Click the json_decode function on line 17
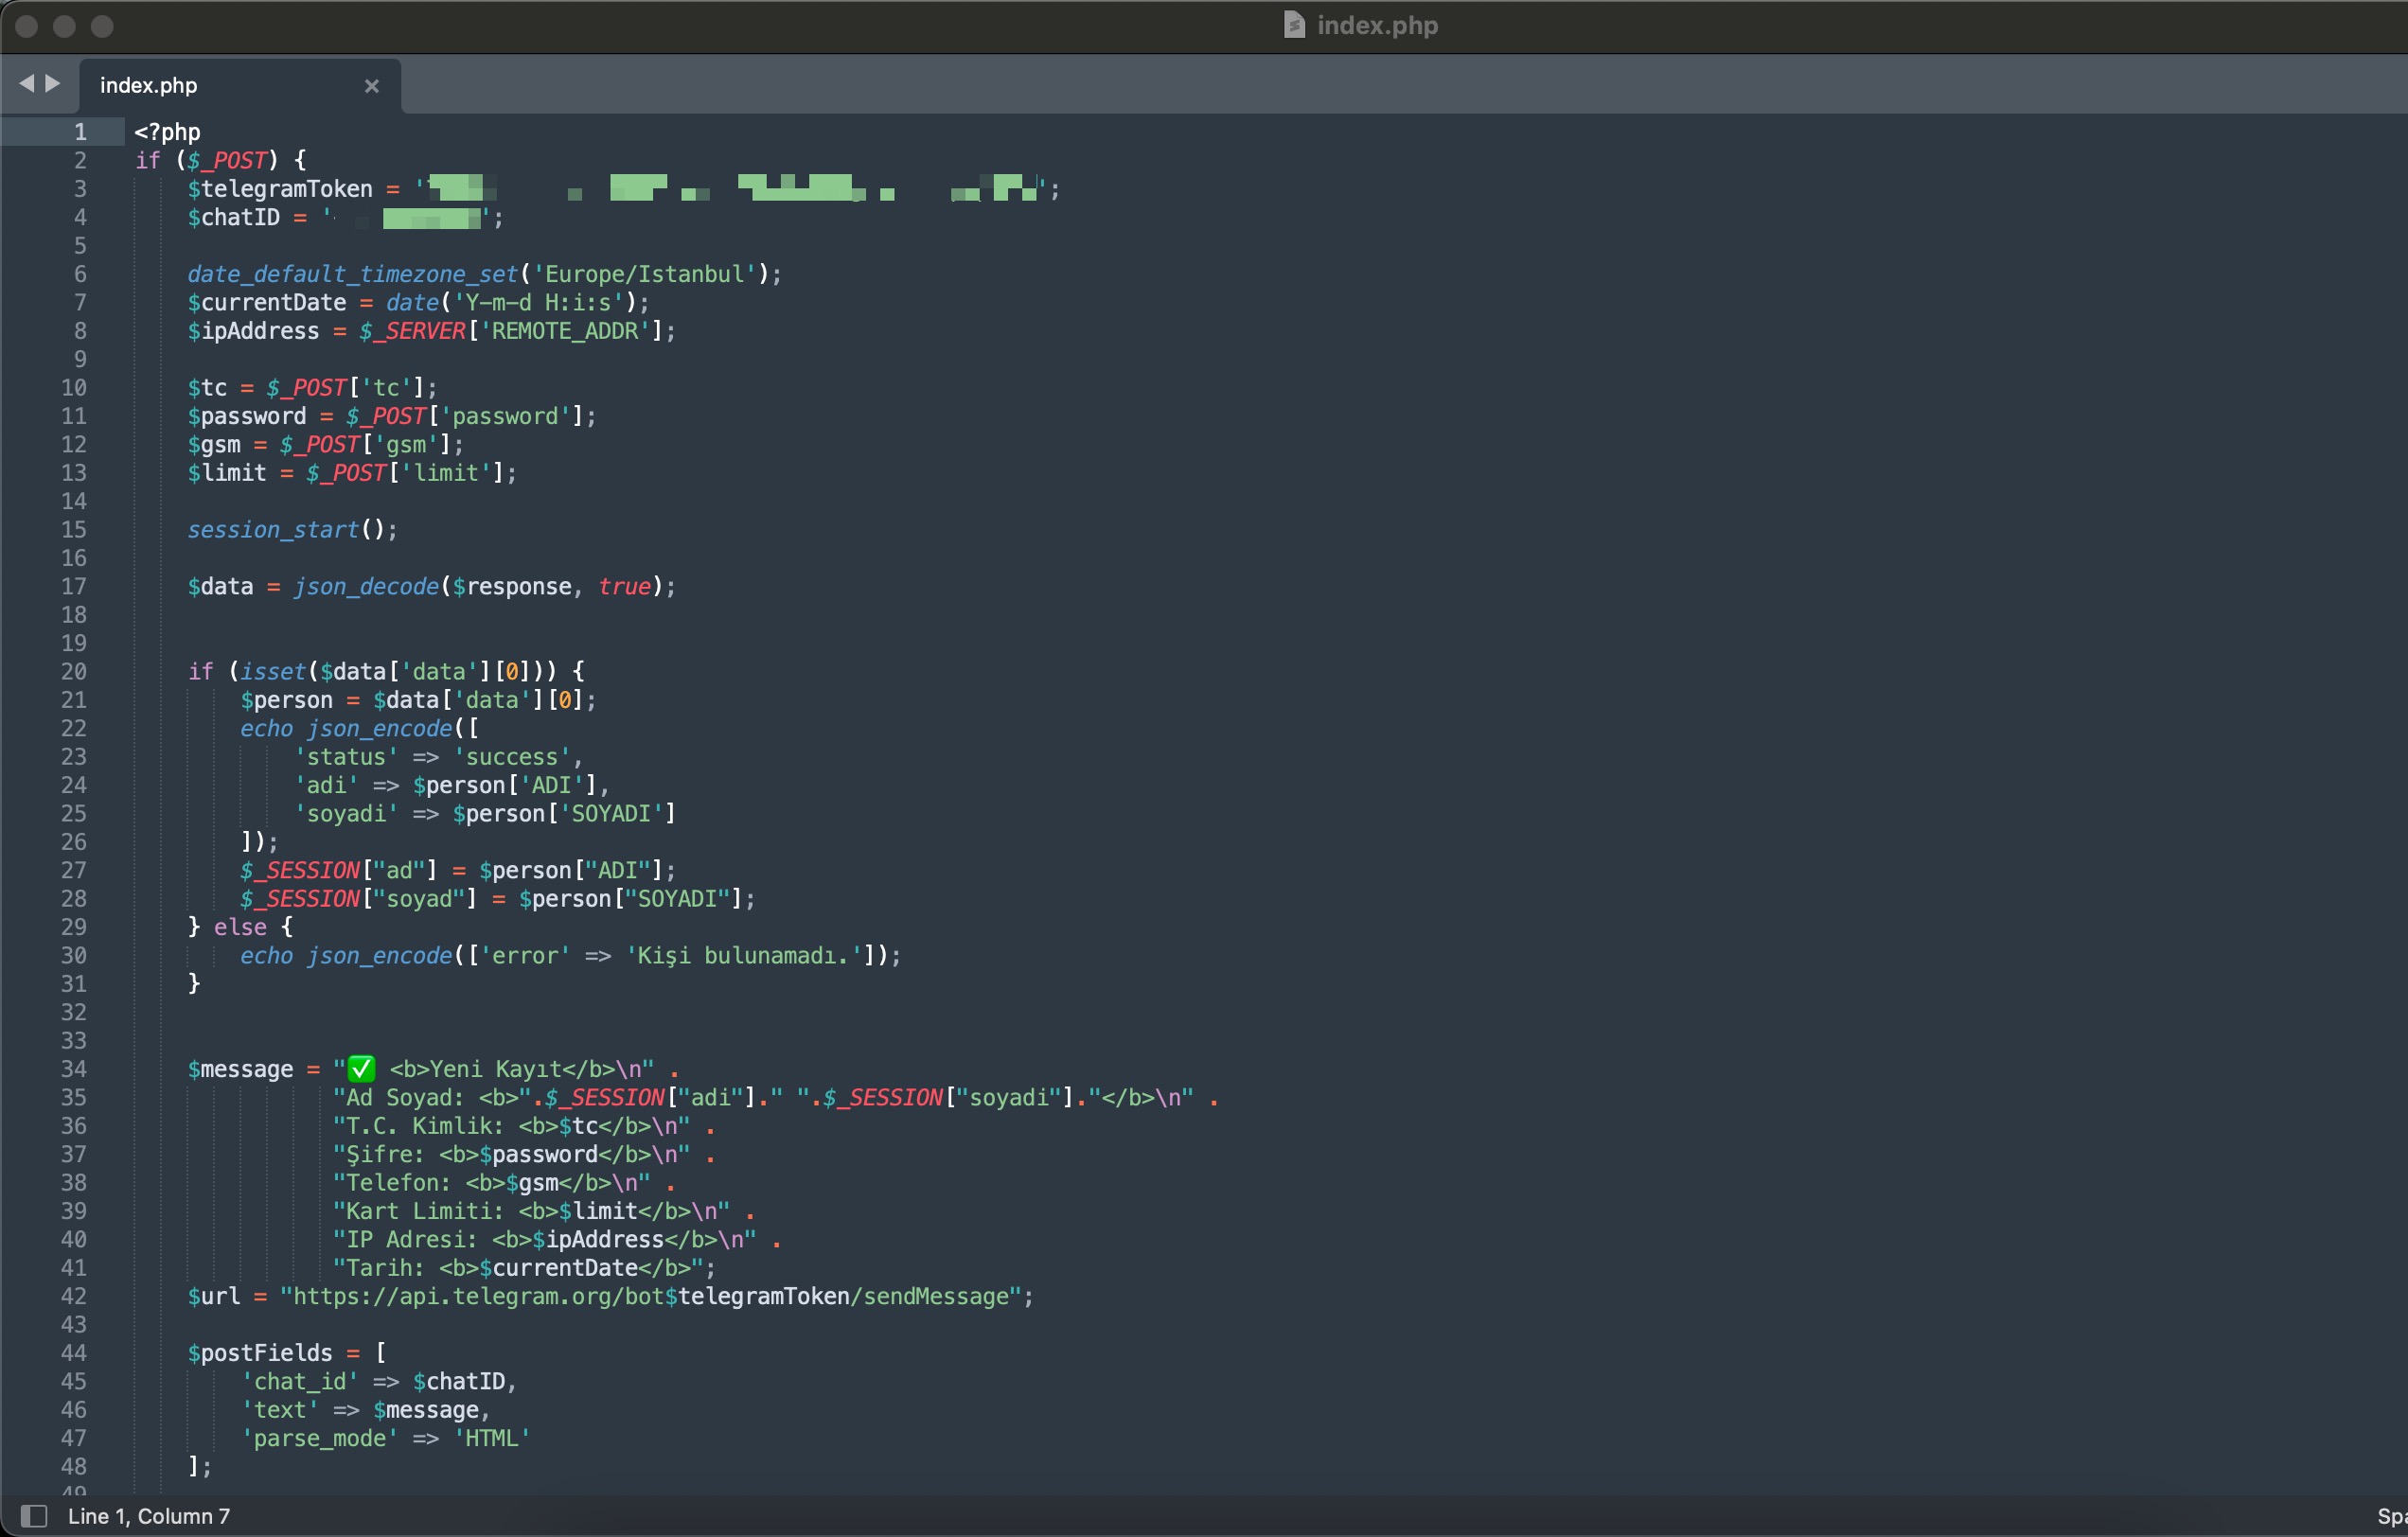Screen dimensions: 2408x1537 coord(365,587)
